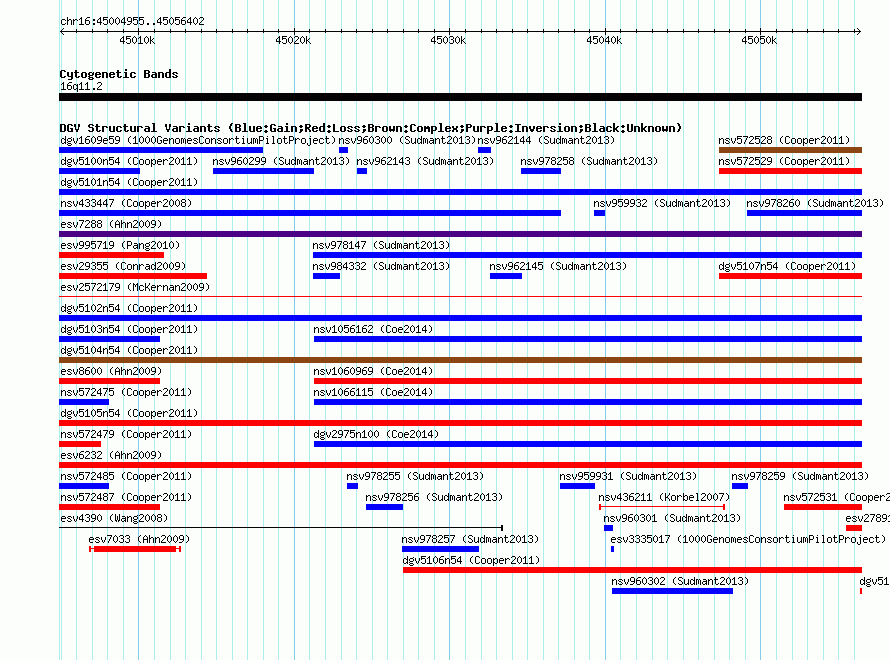Image resolution: width=890 pixels, height=660 pixels.
Task: Open esv8600 (Ahn2009) variant
Action: 111,371
